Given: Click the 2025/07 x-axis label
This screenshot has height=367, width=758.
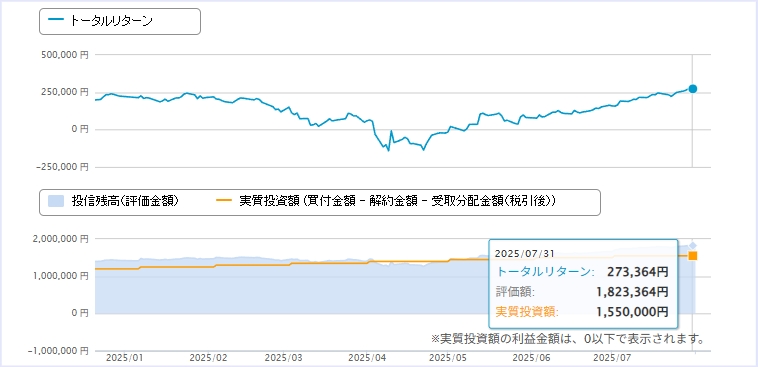Looking at the screenshot, I should (x=612, y=358).
